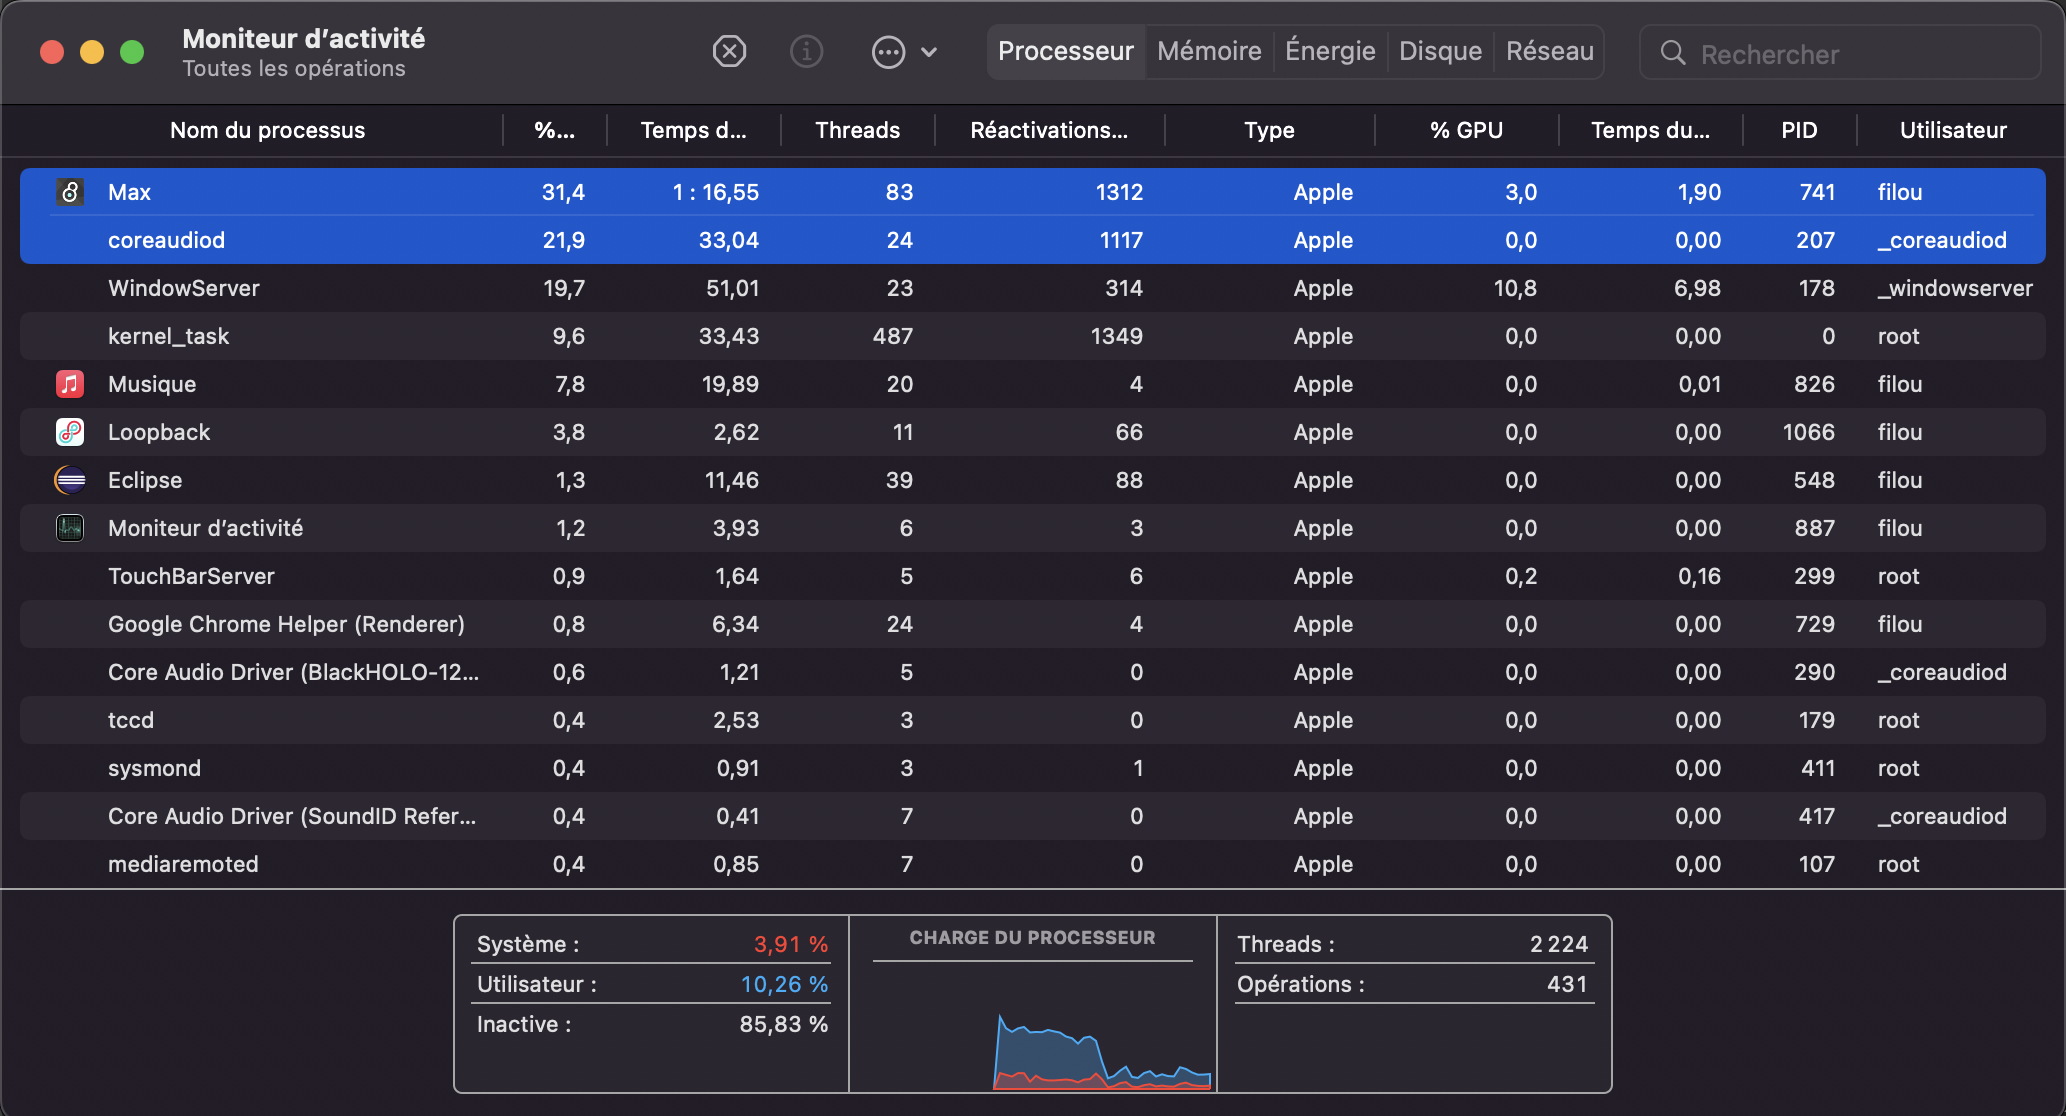The image size is (2066, 1116).
Task: Sort by % GPU column header
Action: tap(1466, 130)
